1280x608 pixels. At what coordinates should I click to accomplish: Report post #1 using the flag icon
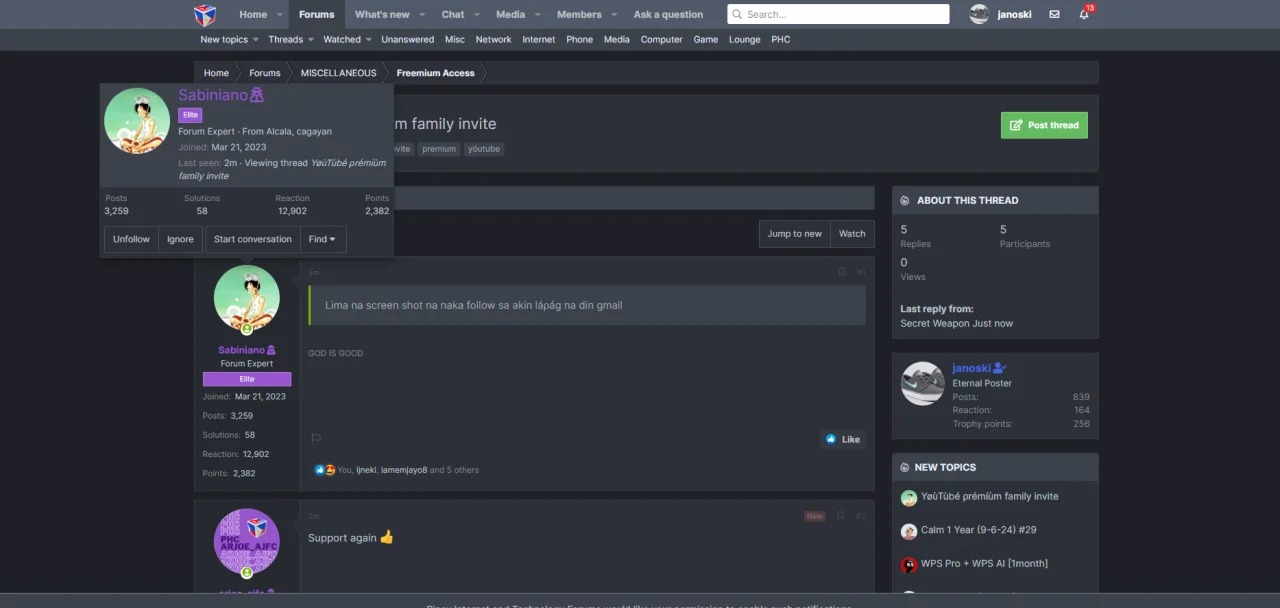[316, 438]
